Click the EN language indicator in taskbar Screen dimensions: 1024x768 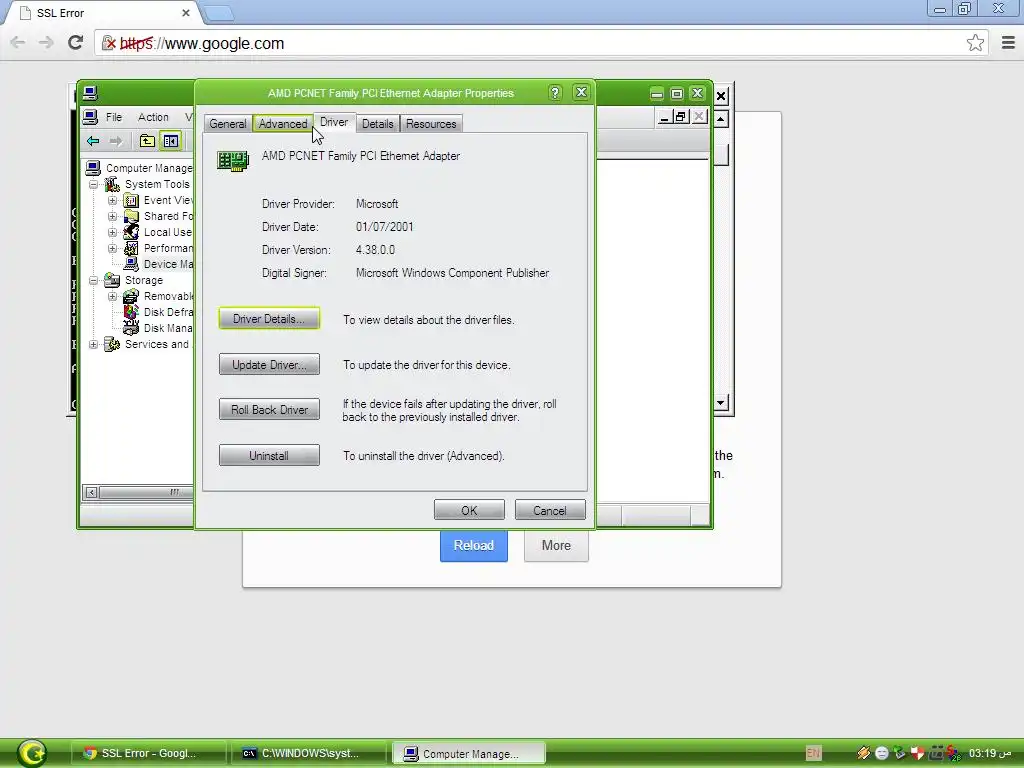813,753
